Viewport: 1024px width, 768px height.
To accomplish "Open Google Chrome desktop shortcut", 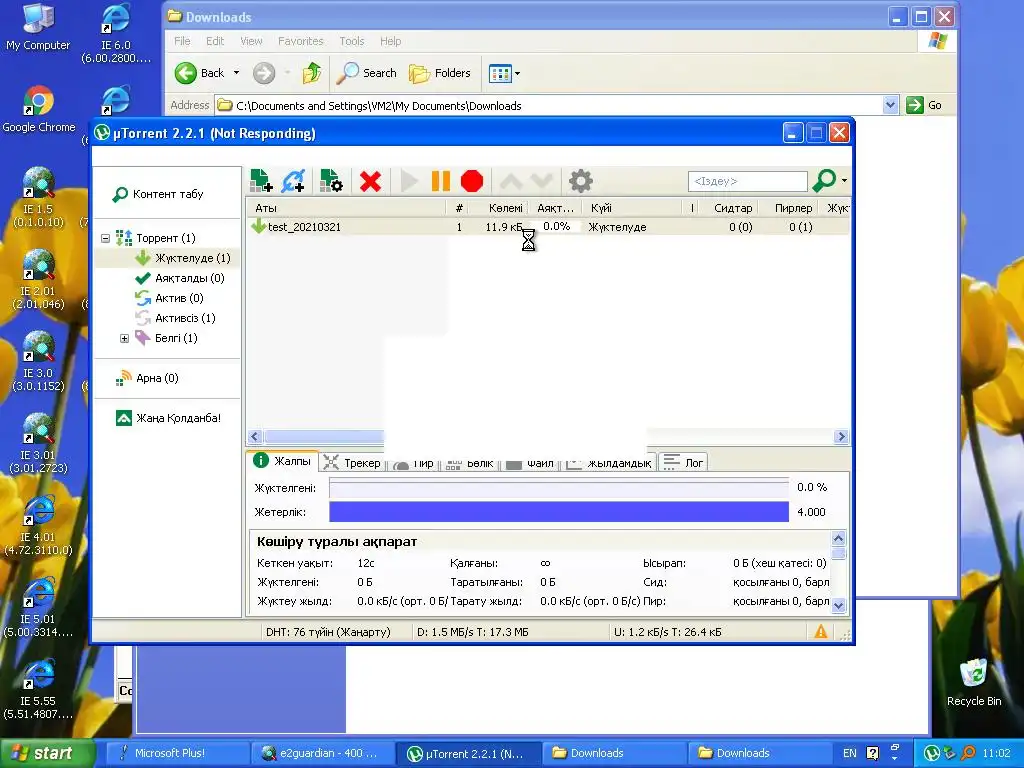I will [x=39, y=110].
